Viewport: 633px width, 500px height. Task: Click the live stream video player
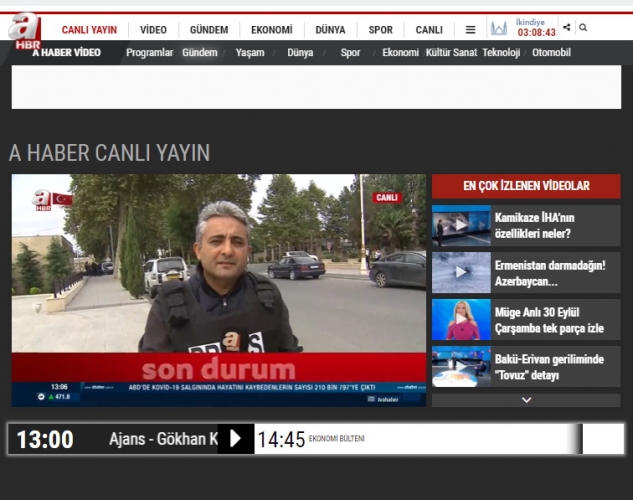tap(219, 290)
